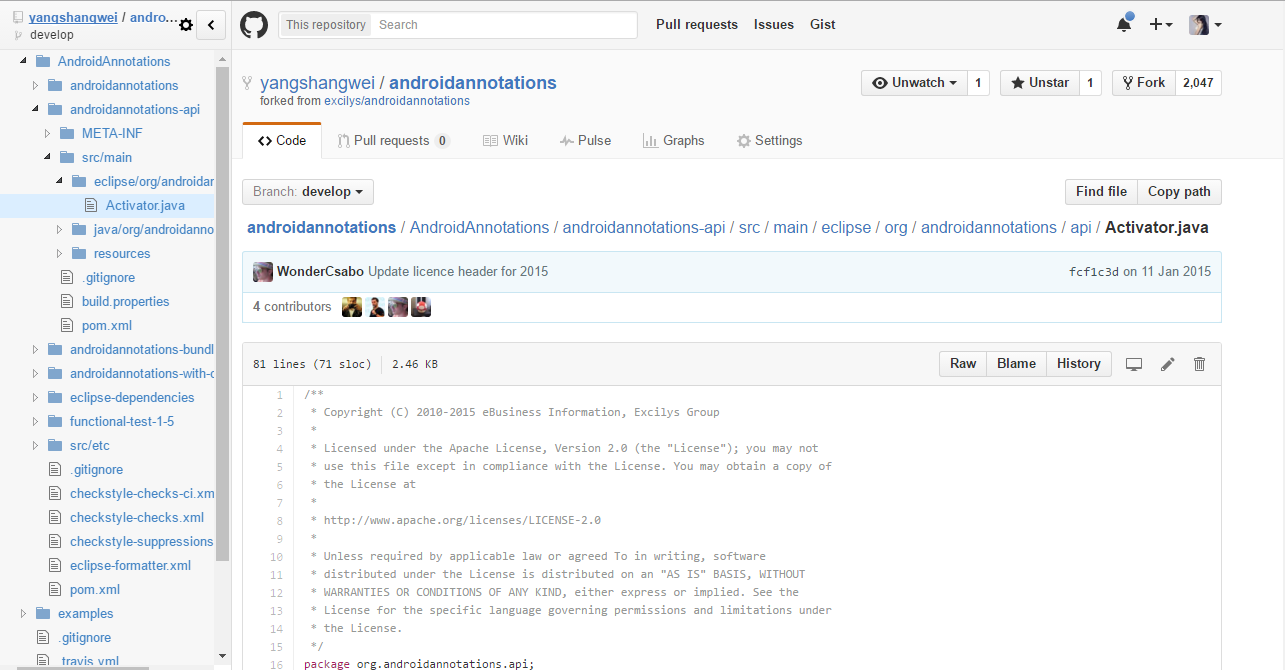1285x670 pixels.
Task: Open file in desktop monitor icon
Action: (1134, 364)
